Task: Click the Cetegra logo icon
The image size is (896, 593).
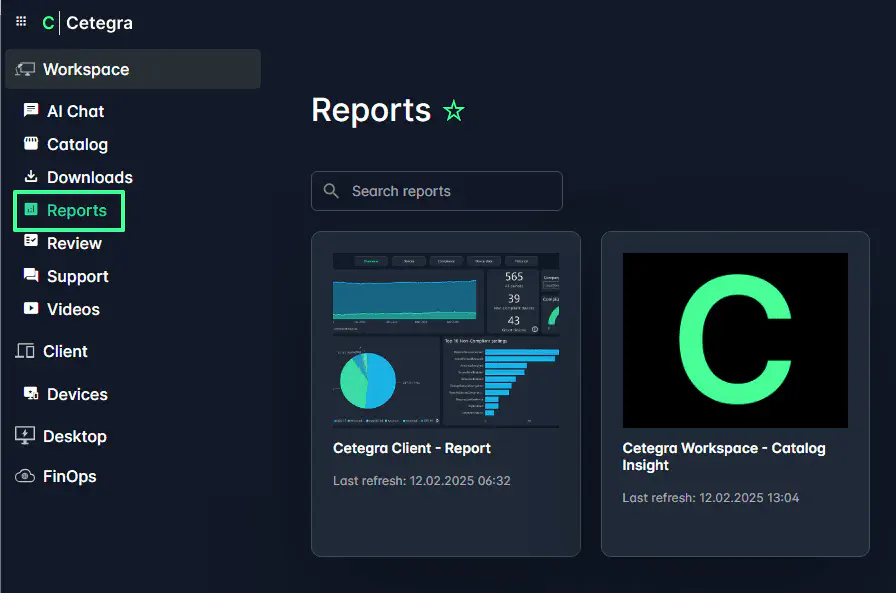Action: pyautogui.click(x=48, y=22)
